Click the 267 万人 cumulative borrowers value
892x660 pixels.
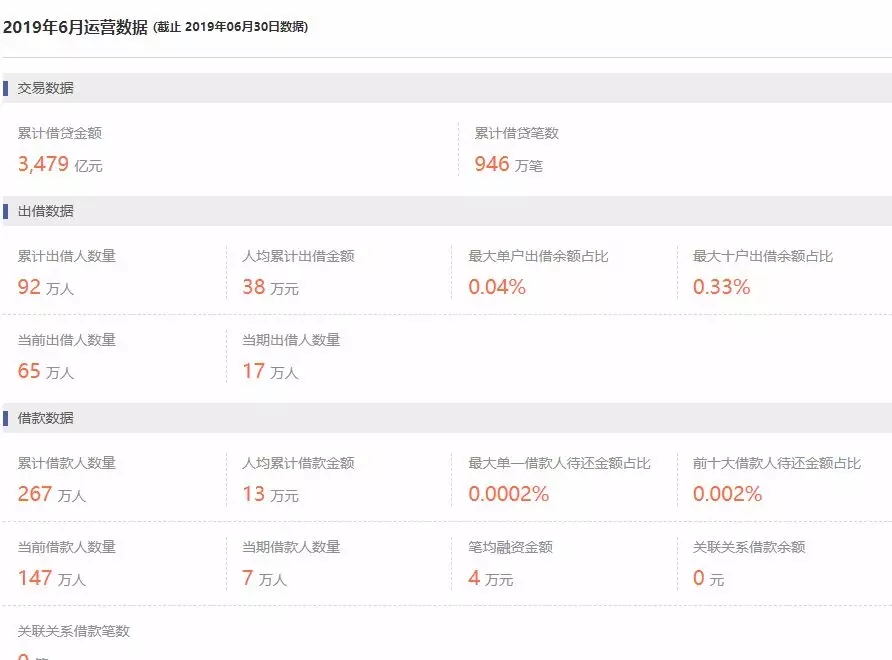pos(52,494)
